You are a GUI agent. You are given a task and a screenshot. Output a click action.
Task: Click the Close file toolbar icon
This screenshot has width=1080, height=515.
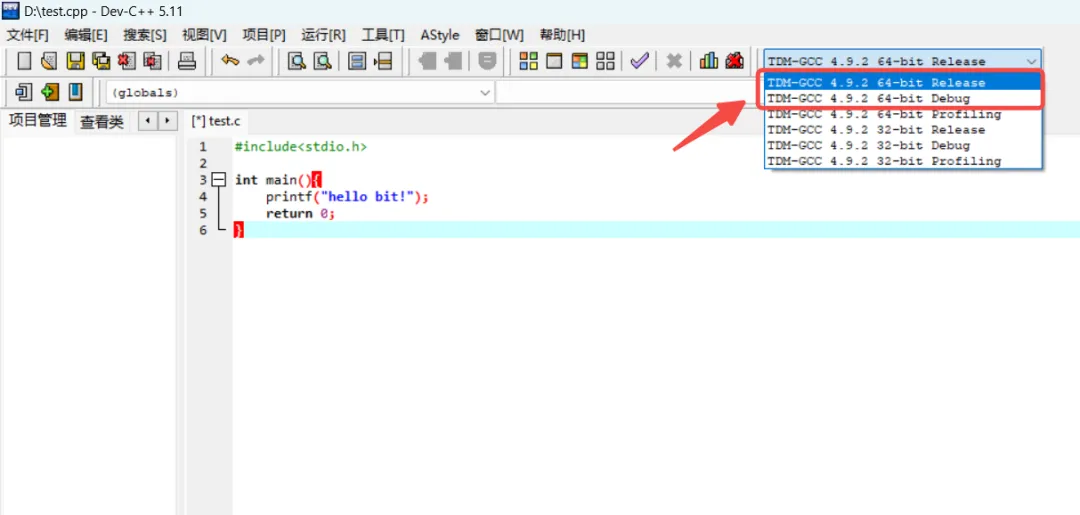tap(127, 61)
